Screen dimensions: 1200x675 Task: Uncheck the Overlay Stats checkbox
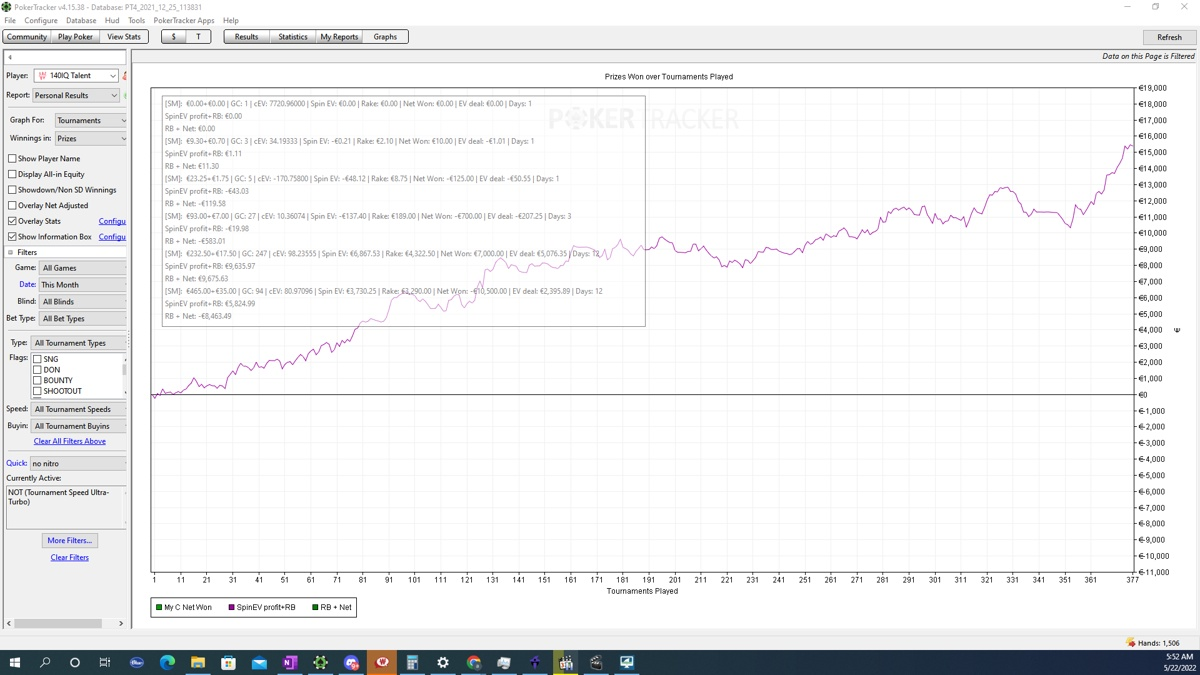click(12, 221)
